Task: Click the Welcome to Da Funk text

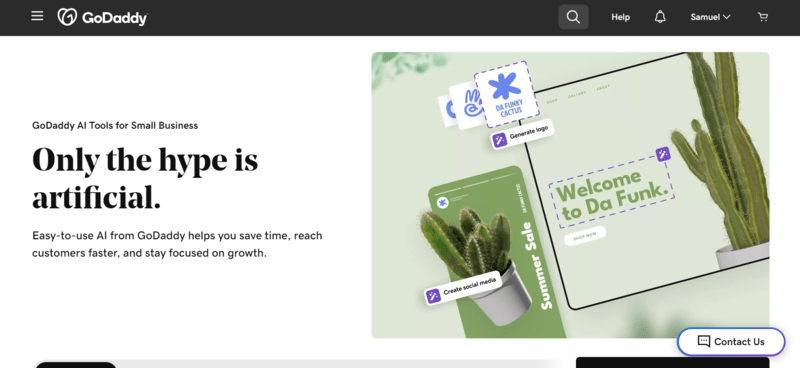Action: [611, 194]
